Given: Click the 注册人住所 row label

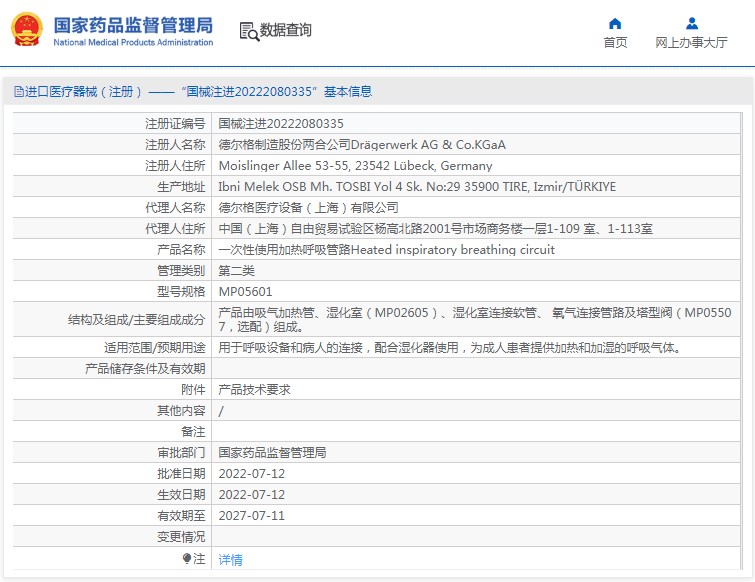Looking at the screenshot, I should 175,166.
